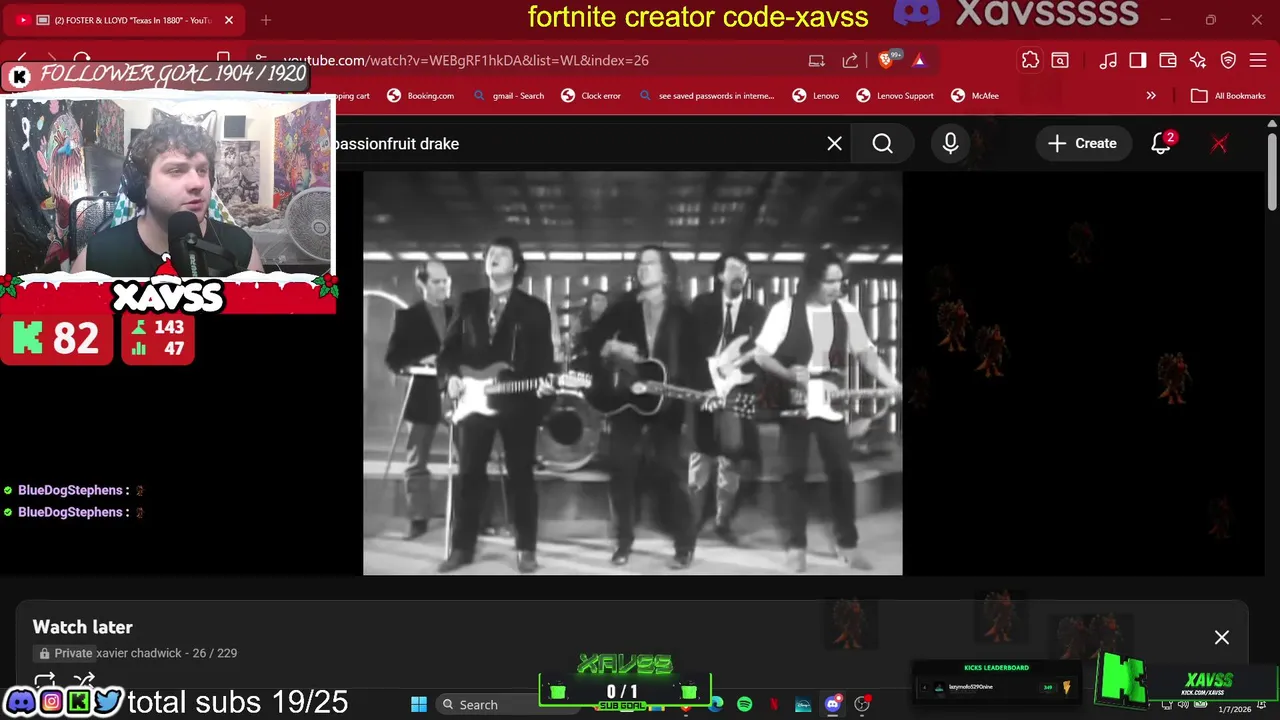This screenshot has width=1280, height=720.
Task: Open the tab search icon in toolbar
Action: [1060, 61]
